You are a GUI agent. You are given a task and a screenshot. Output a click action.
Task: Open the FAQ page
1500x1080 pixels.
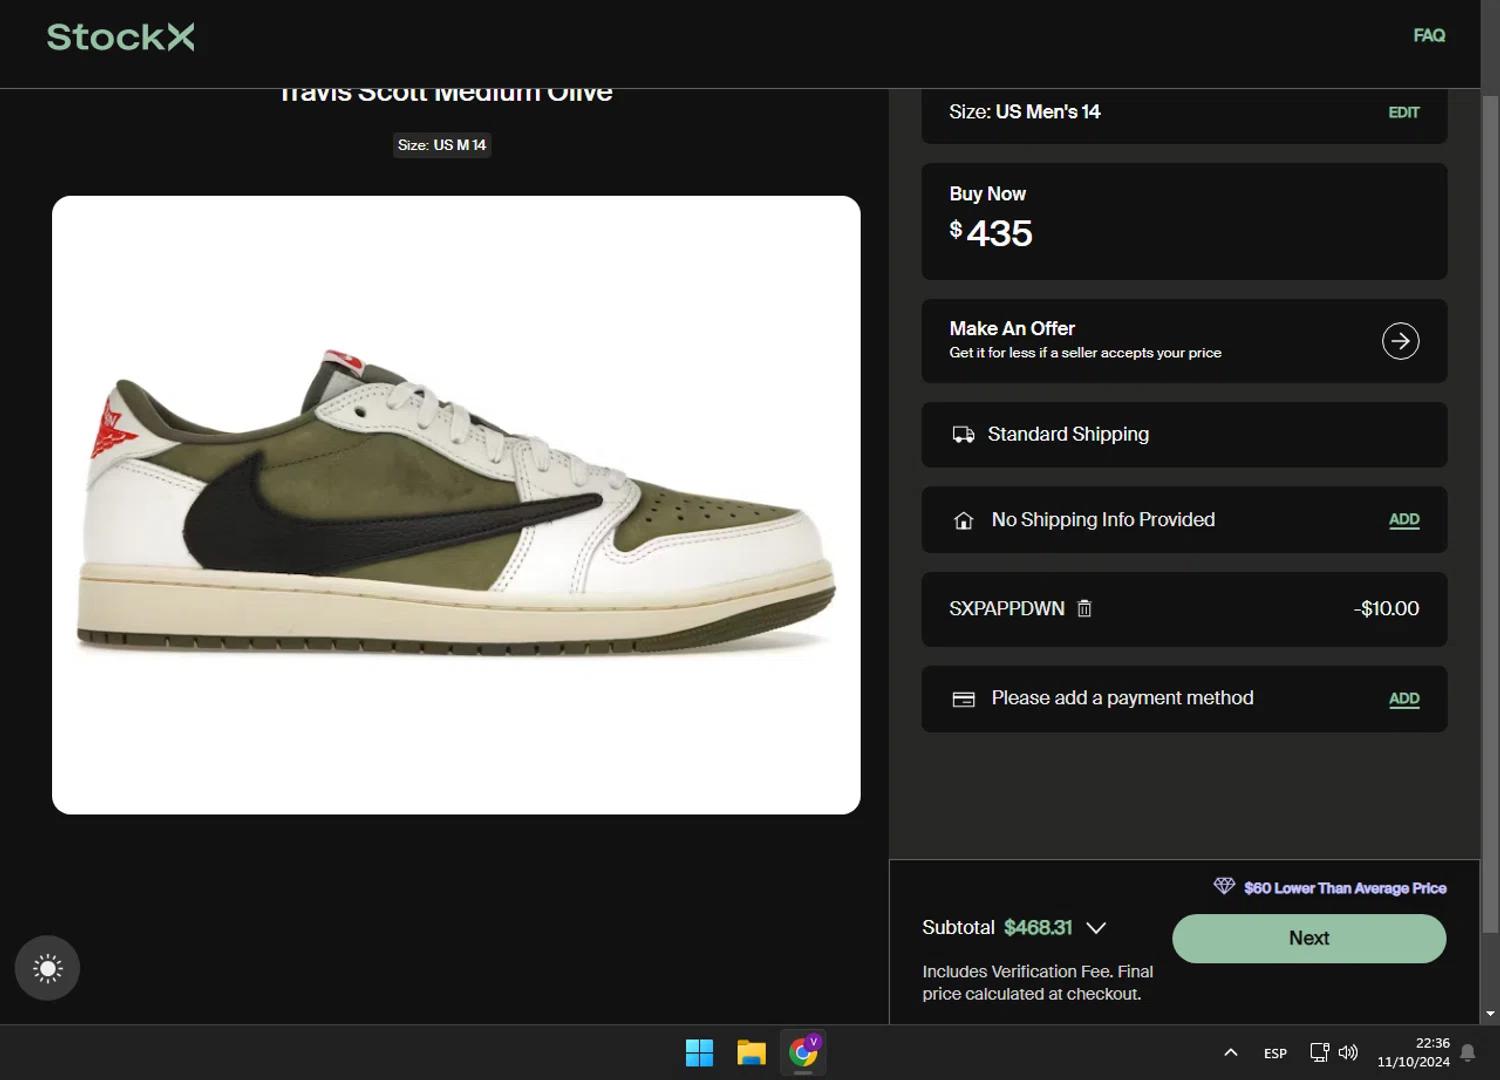click(x=1428, y=36)
